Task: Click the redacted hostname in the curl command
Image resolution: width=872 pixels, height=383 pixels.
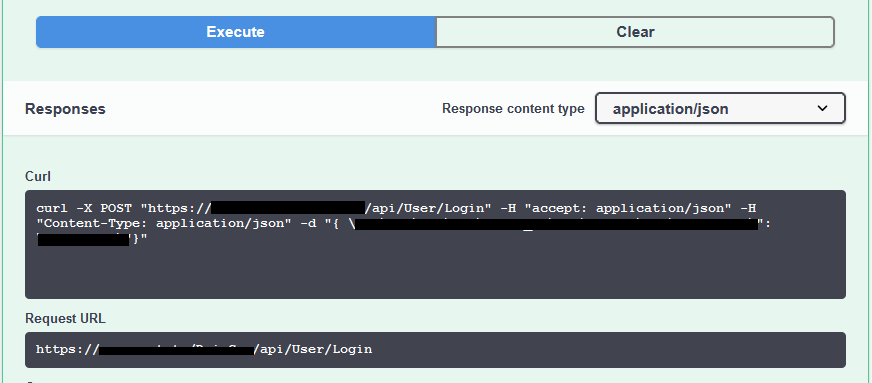Action: click(288, 208)
